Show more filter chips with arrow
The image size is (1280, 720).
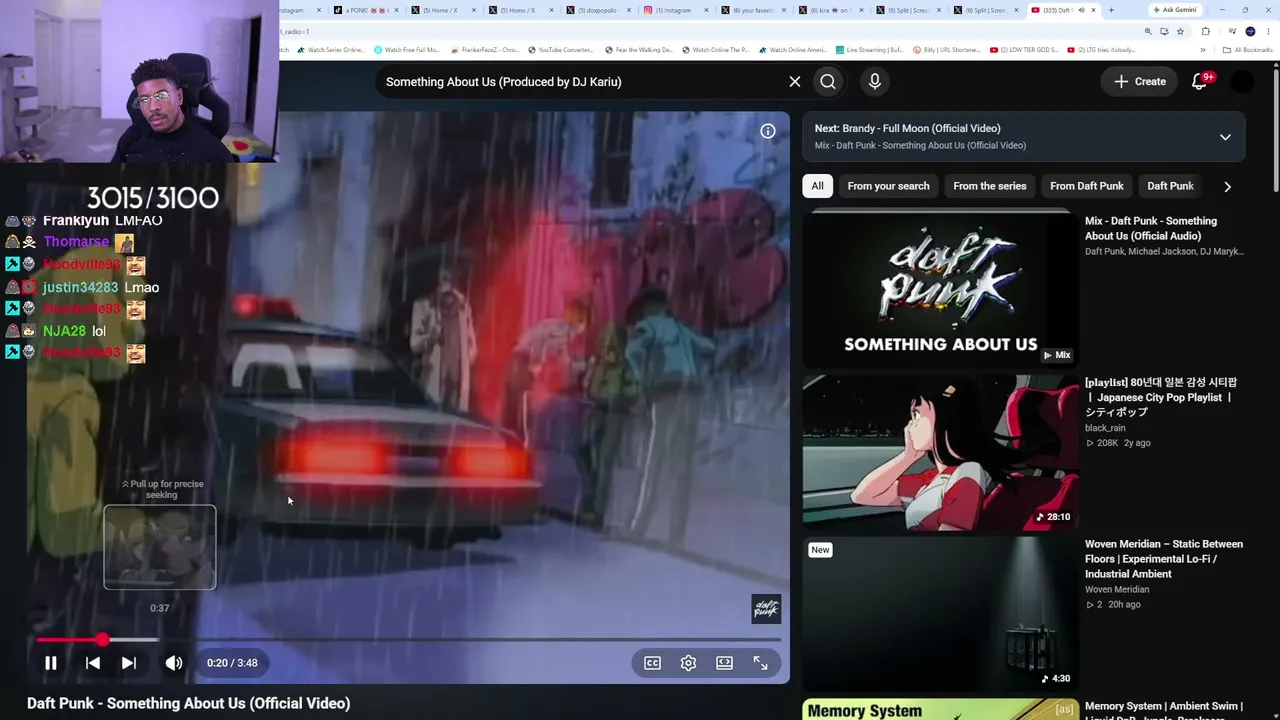click(1228, 186)
